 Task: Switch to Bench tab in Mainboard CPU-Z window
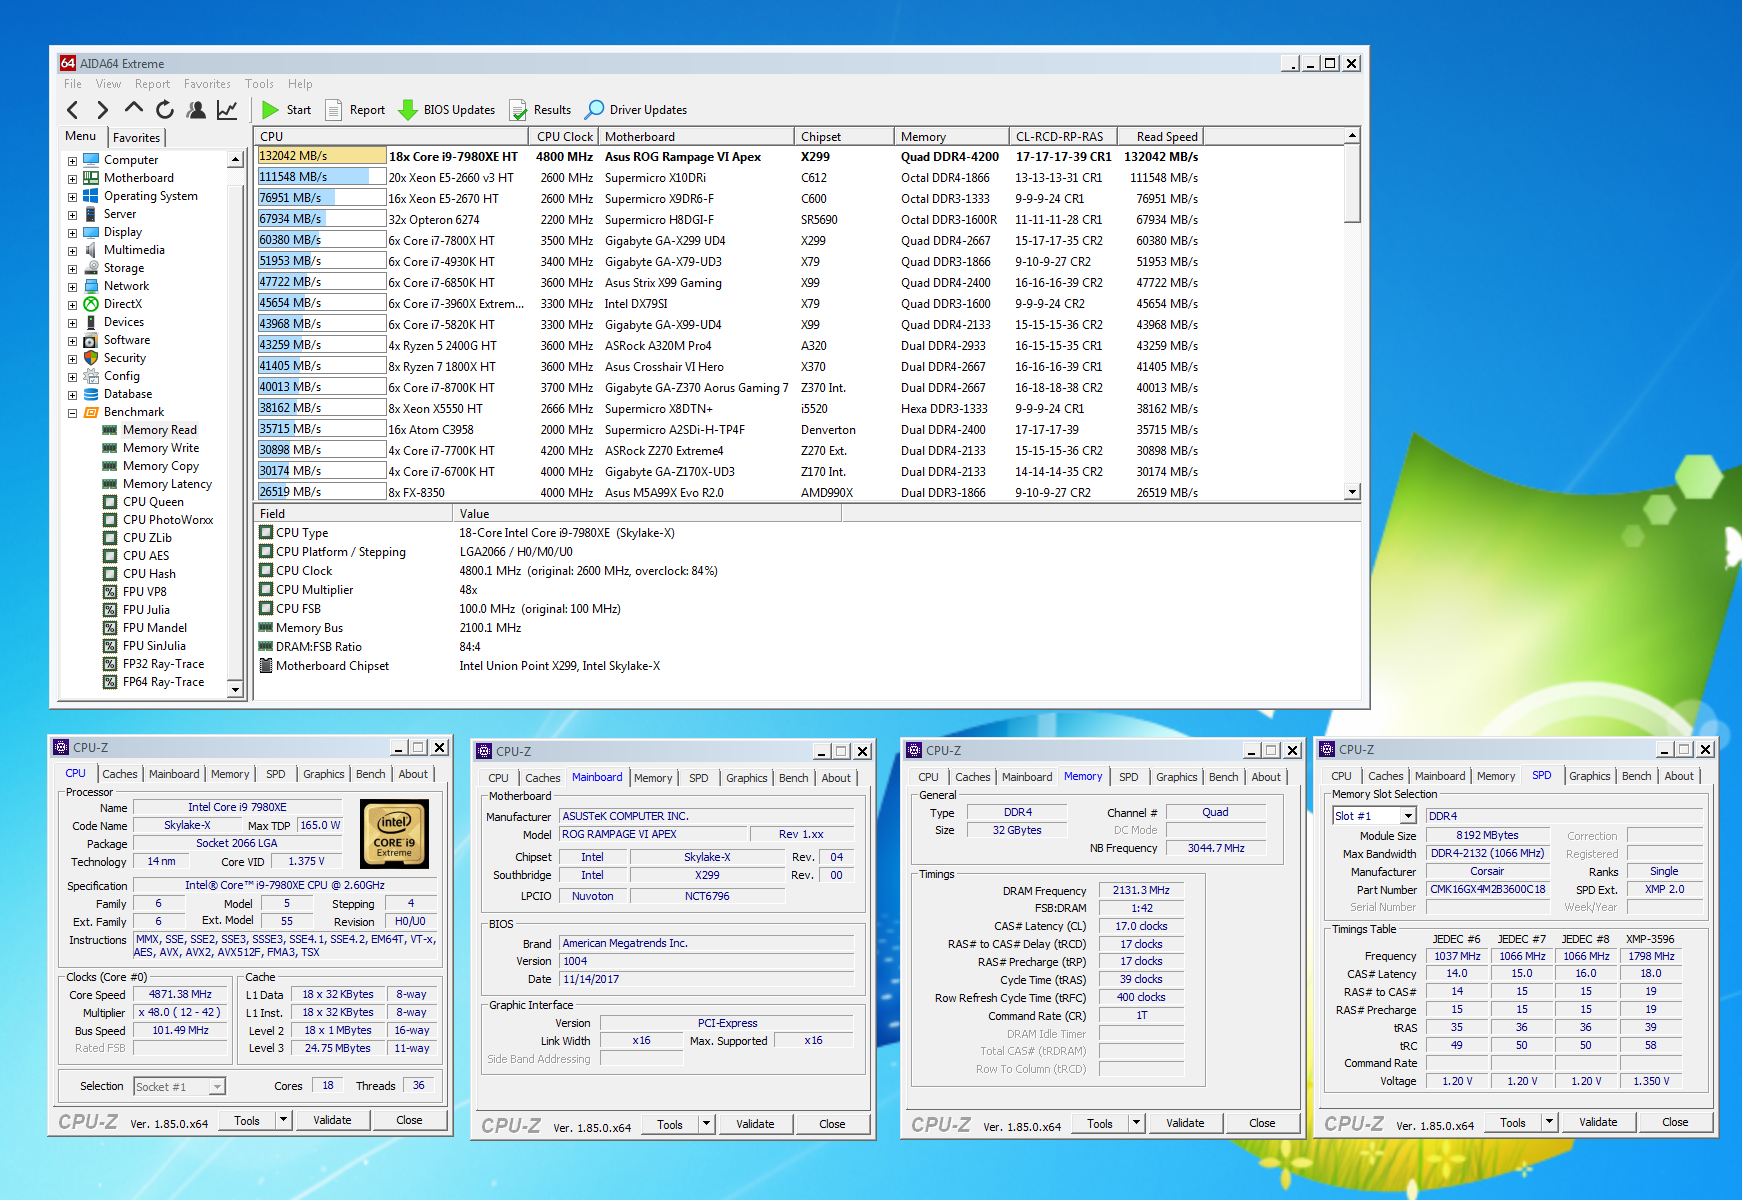(793, 778)
